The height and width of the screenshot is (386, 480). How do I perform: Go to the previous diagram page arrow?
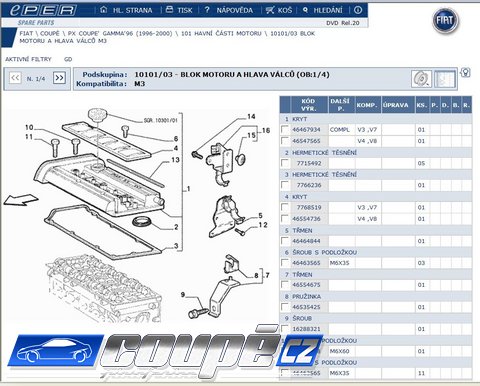[x=15, y=78]
